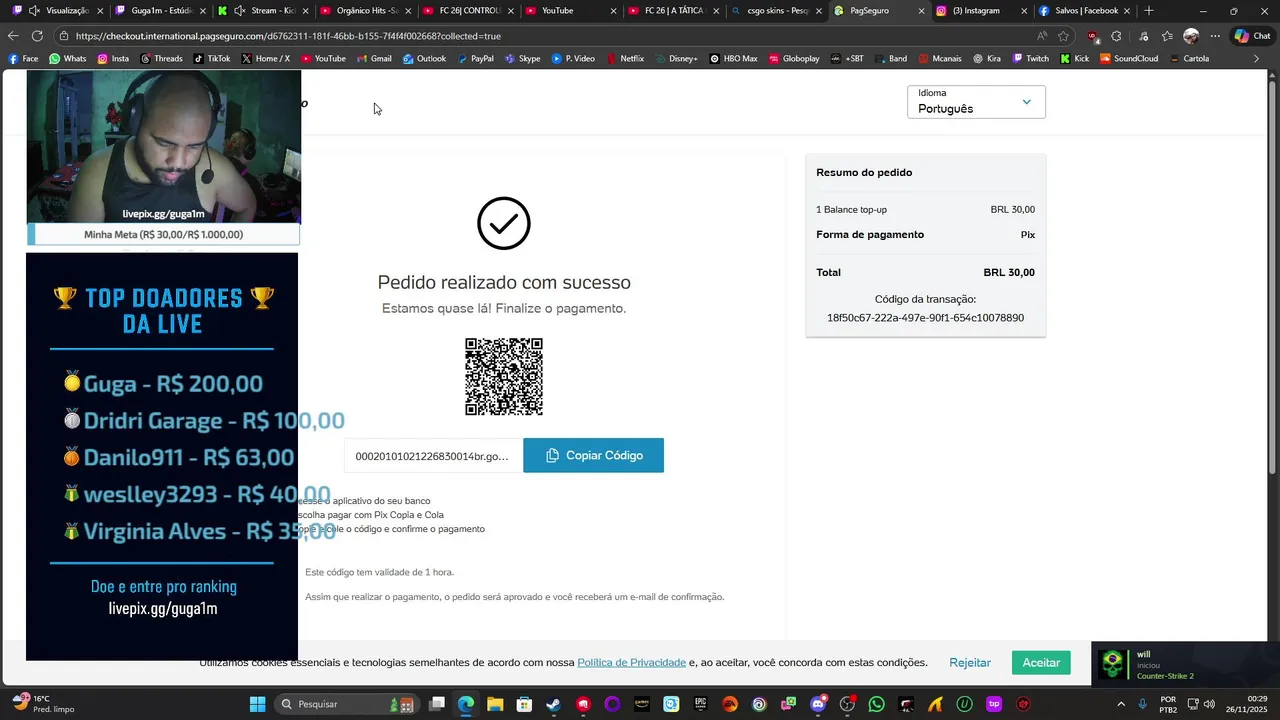
Task: Add page to favorites star icon
Action: 1063,36
